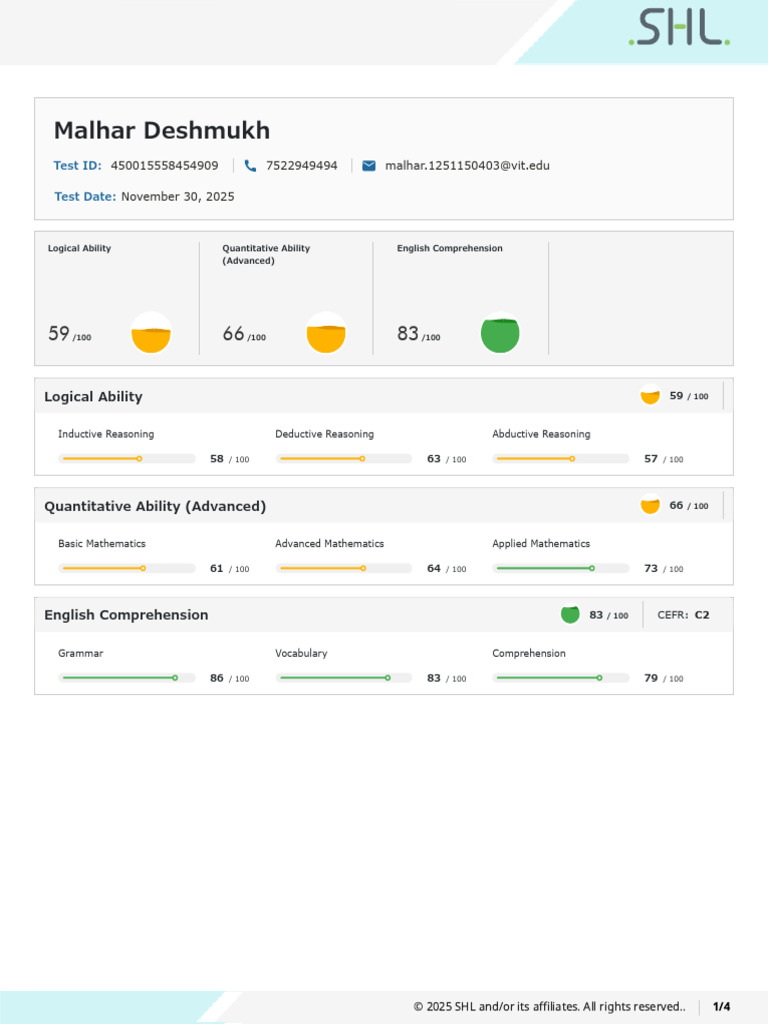
Task: Click the large 83 /100 summary score
Action: pos(419,334)
